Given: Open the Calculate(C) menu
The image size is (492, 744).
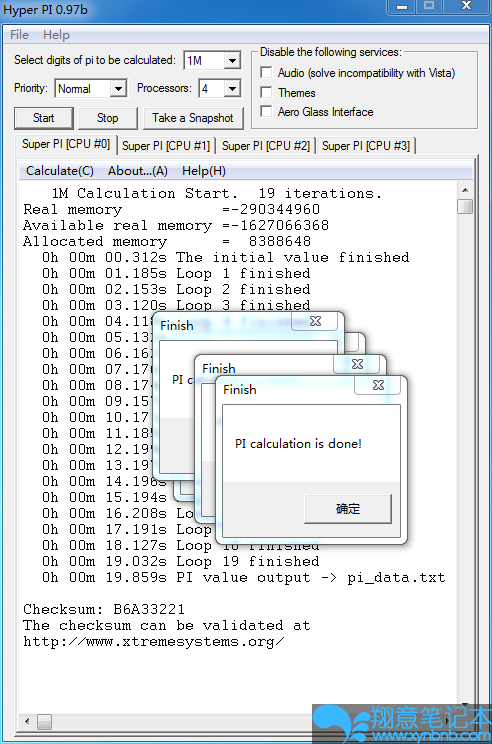Looking at the screenshot, I should (x=60, y=171).
